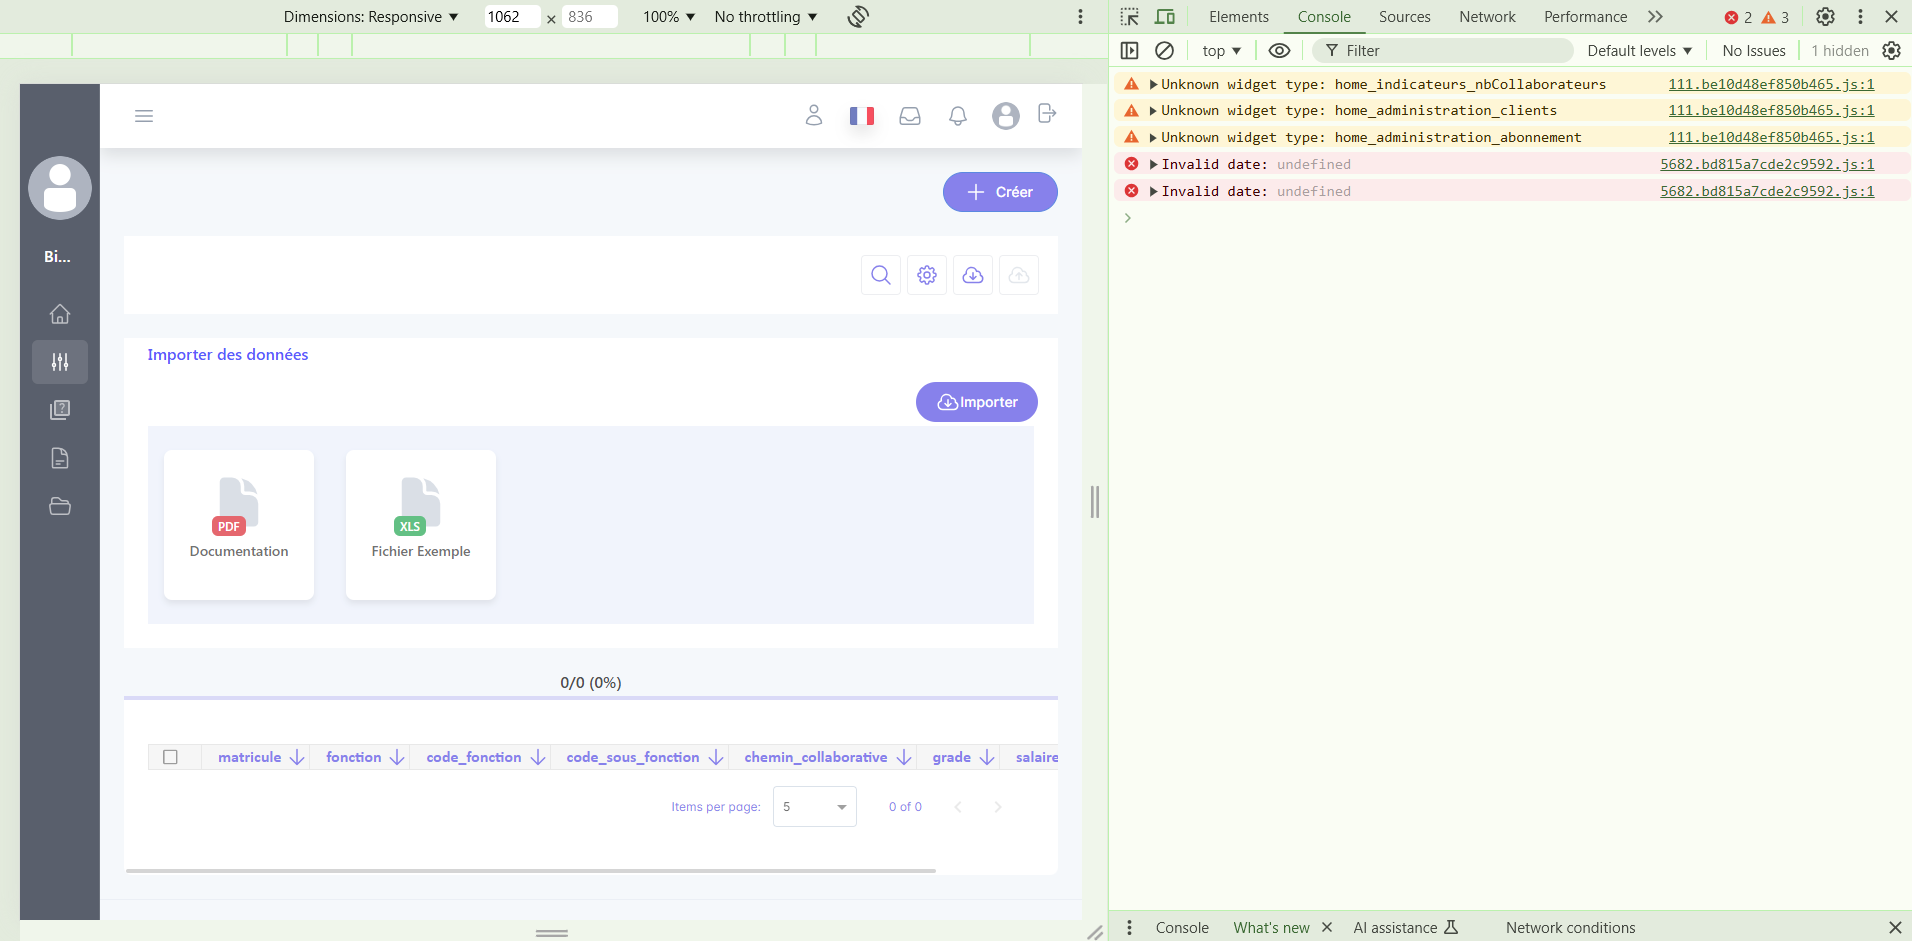1912x941 pixels.
Task: Click the hamburger menu icon
Action: click(144, 116)
